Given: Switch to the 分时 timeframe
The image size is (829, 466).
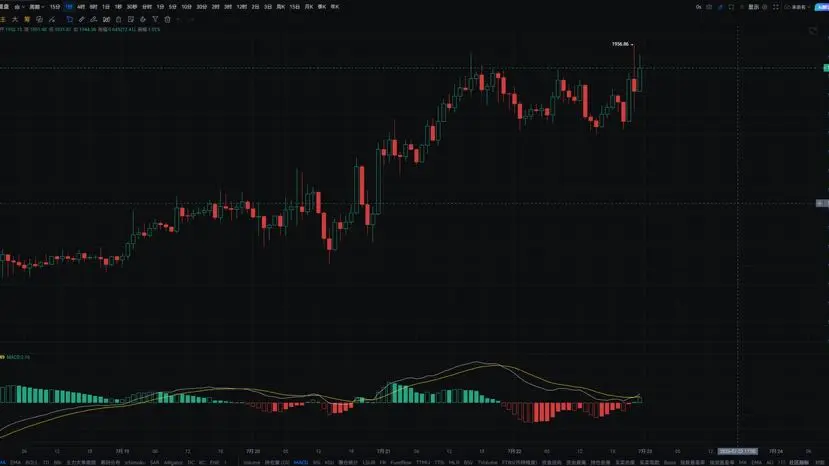Looking at the screenshot, I should click(x=147, y=7).
